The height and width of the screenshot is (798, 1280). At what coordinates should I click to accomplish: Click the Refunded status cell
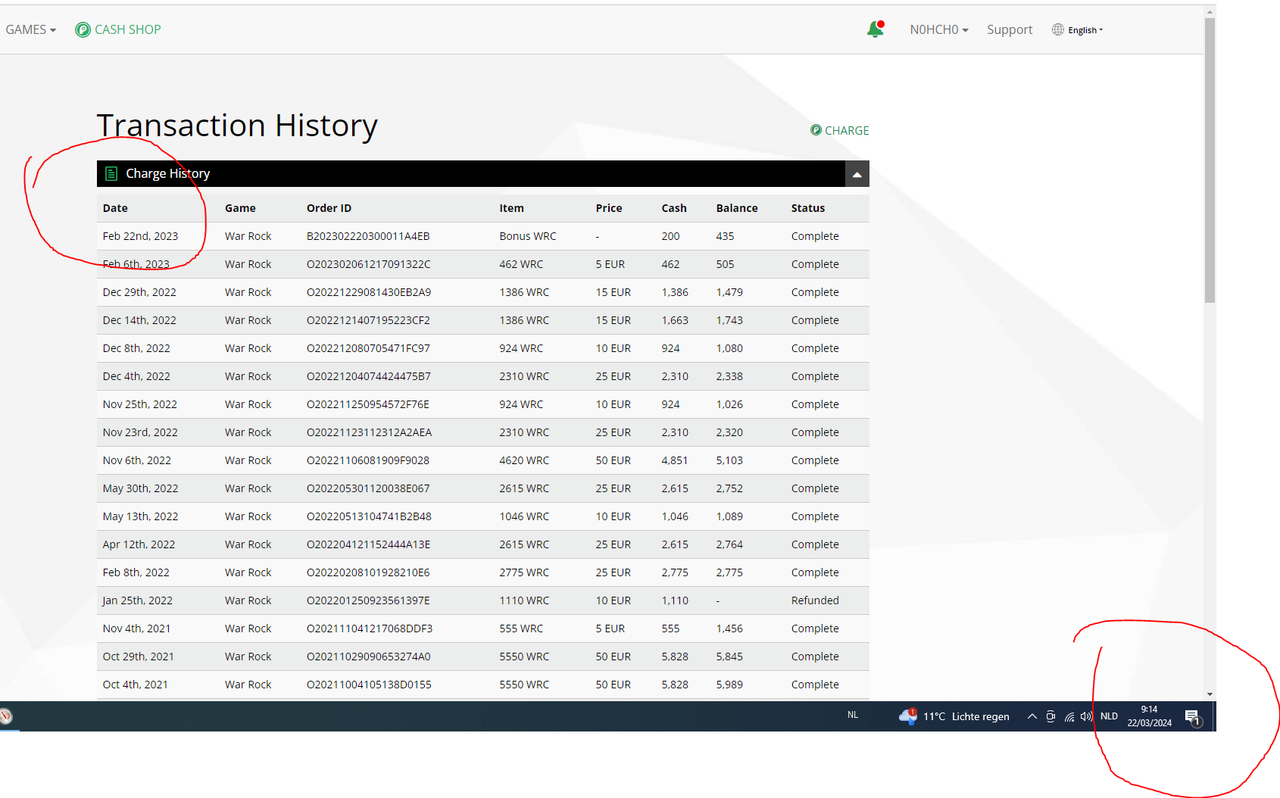pyautogui.click(x=815, y=600)
